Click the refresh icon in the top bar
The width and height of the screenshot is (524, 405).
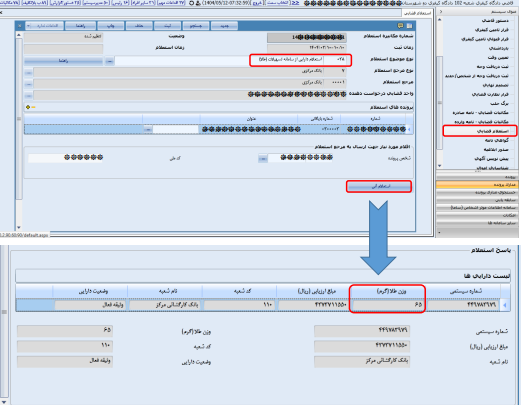[x=191, y=3]
